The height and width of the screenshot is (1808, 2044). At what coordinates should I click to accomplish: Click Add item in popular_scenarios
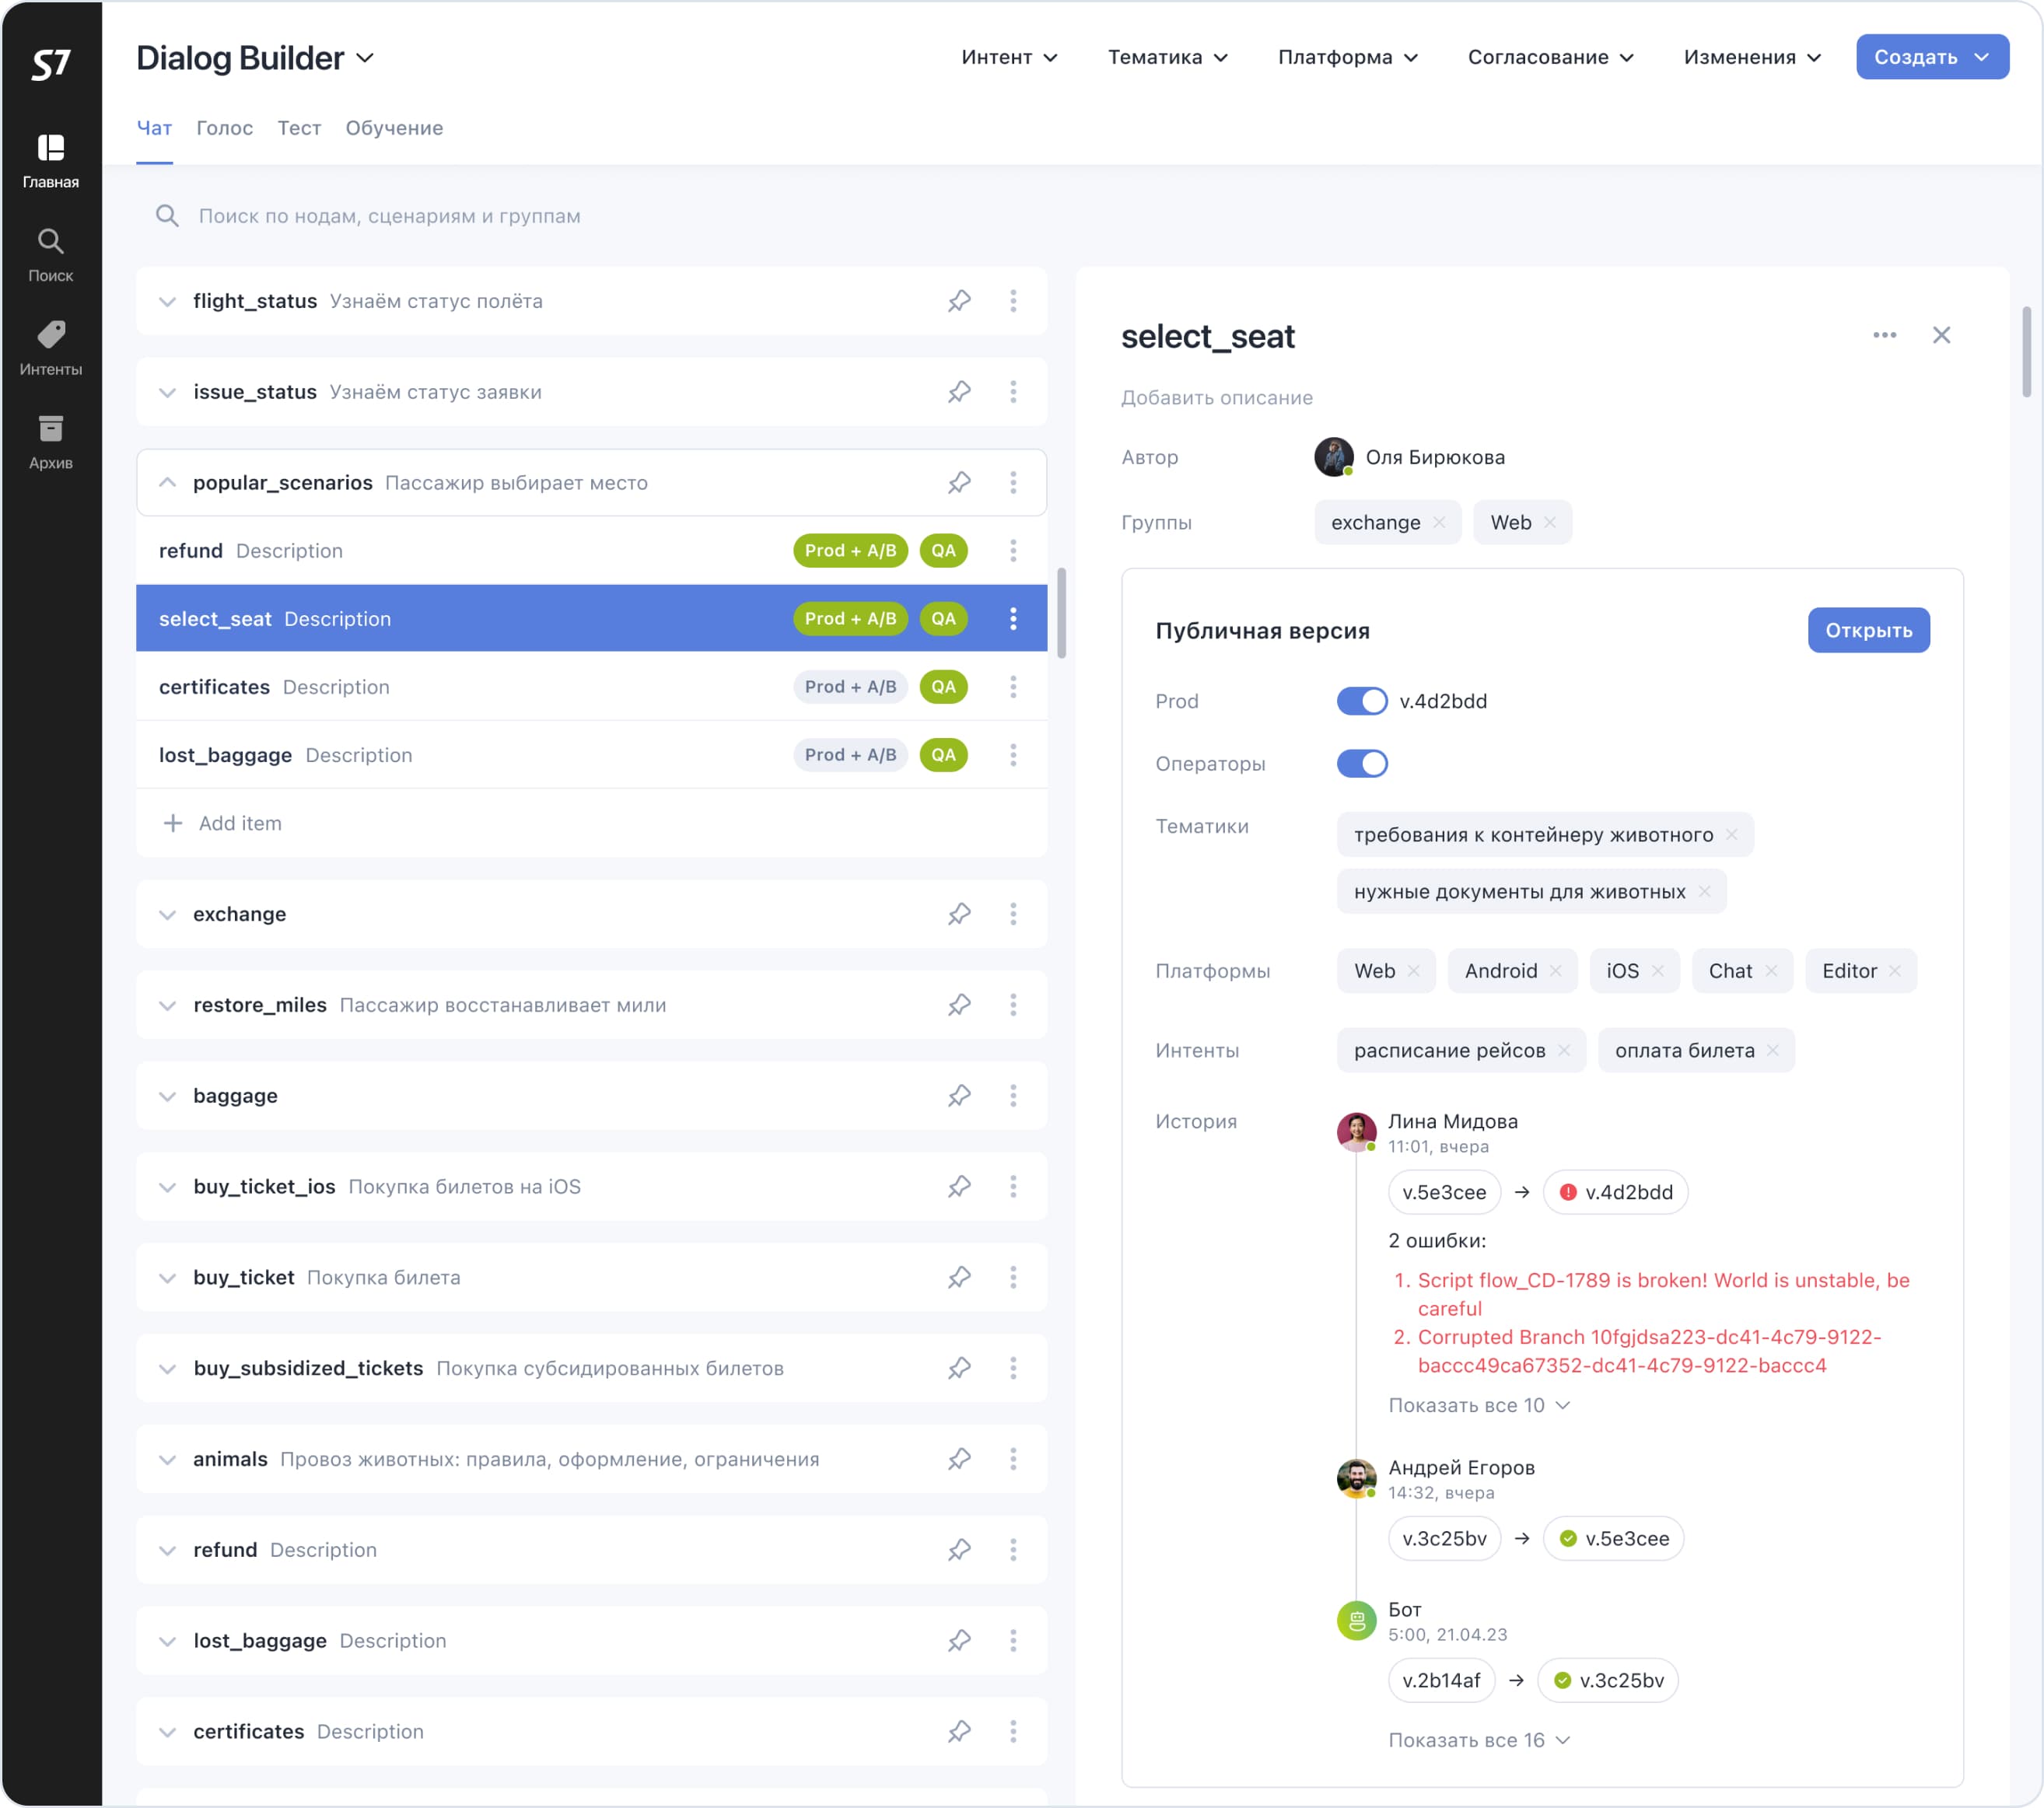(x=222, y=823)
